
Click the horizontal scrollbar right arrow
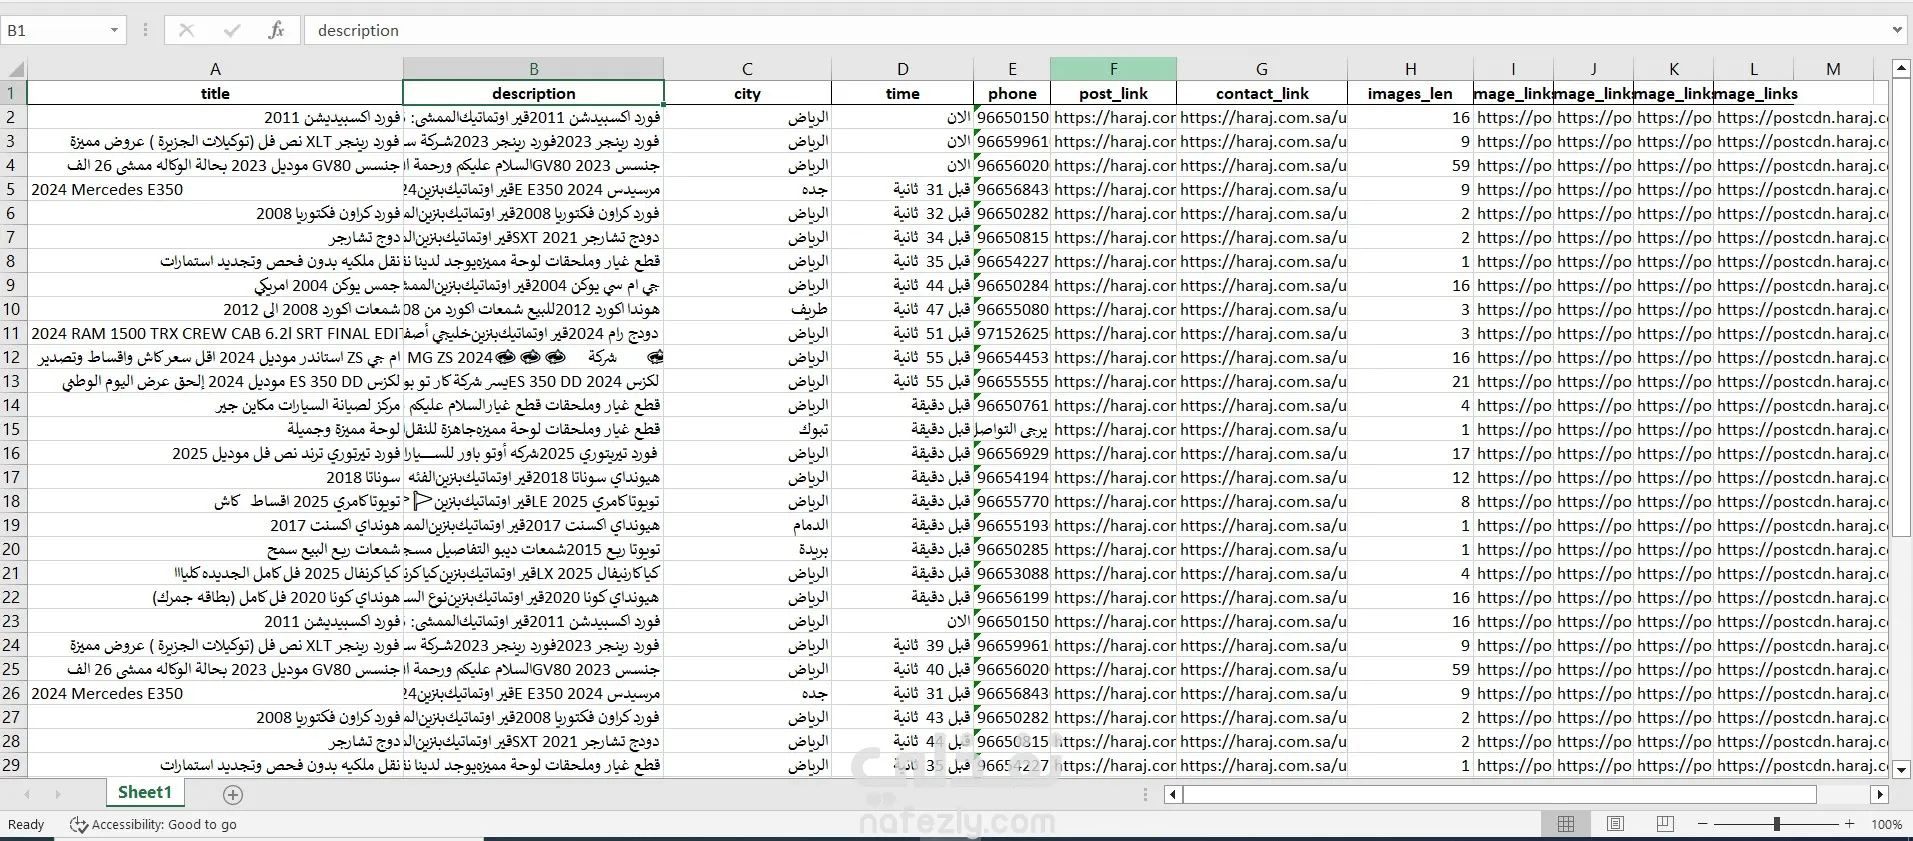pyautogui.click(x=1880, y=795)
